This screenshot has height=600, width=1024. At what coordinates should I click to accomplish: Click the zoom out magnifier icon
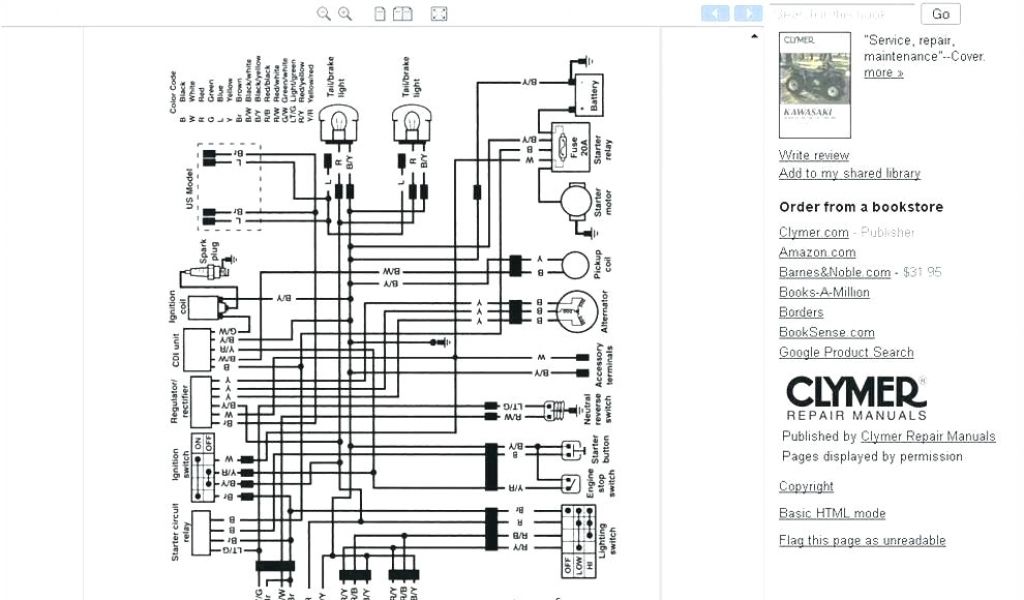(x=323, y=14)
